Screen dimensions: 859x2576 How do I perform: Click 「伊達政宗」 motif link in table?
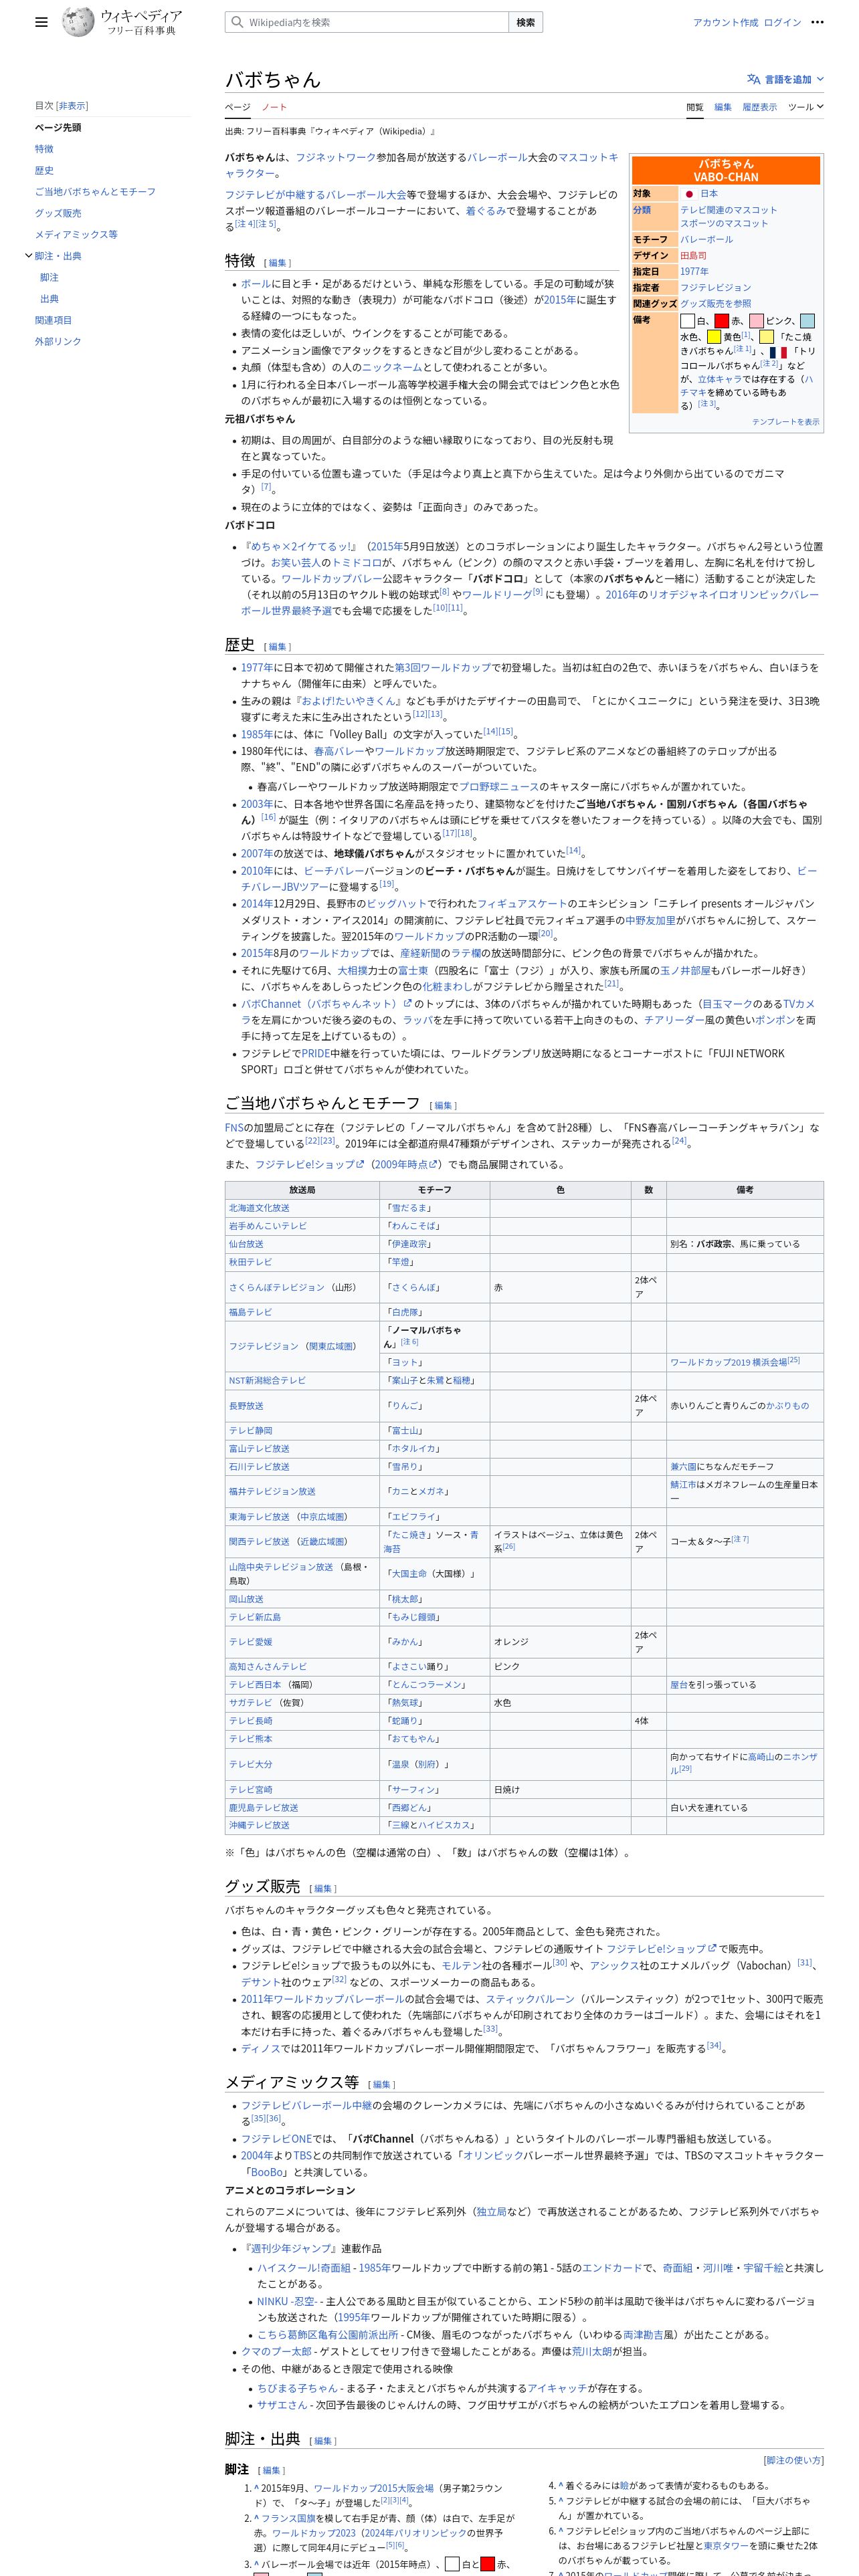(x=410, y=1244)
